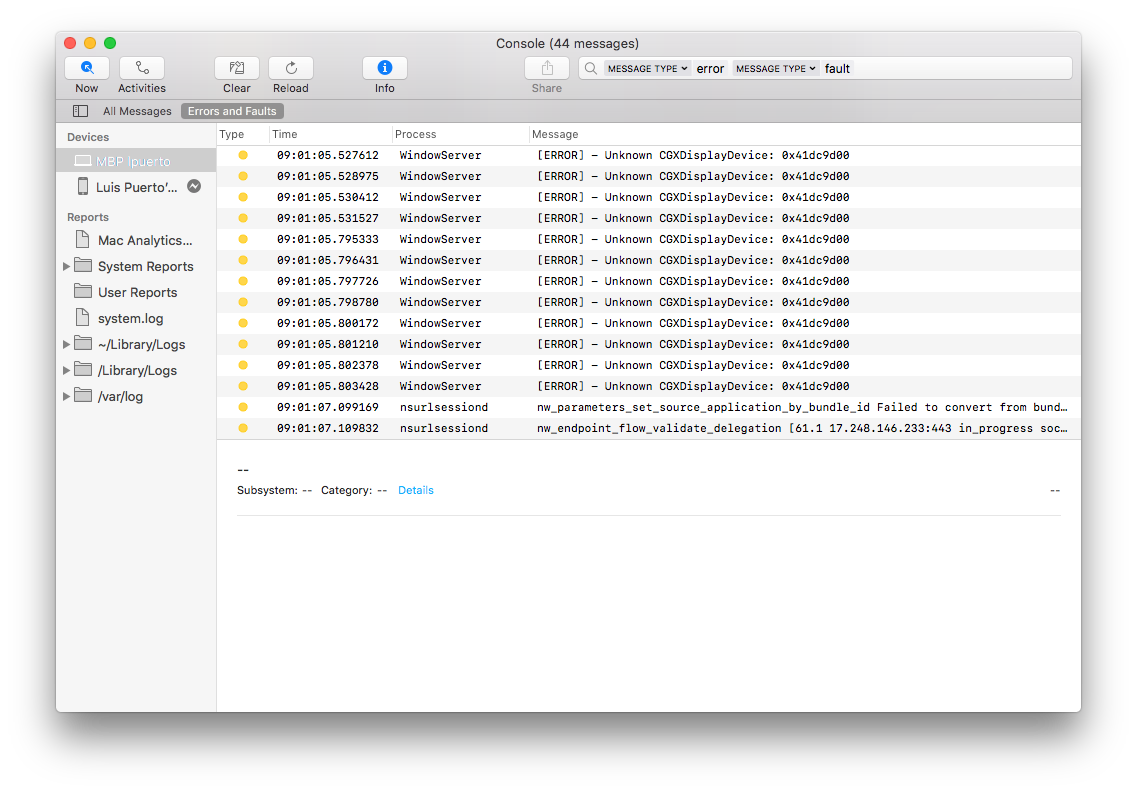Select message at 09:01:05.796431
Screen dimensions: 1137x792
click(x=648, y=260)
